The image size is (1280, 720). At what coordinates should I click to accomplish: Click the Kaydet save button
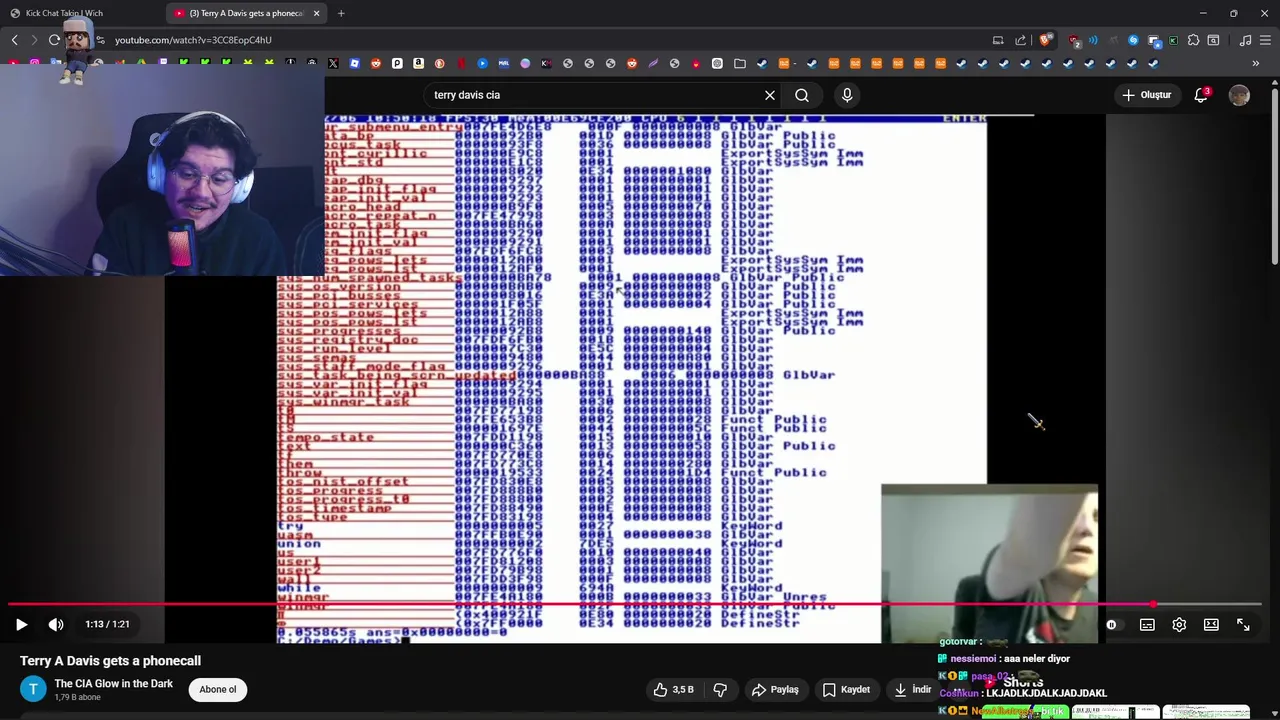pos(846,689)
